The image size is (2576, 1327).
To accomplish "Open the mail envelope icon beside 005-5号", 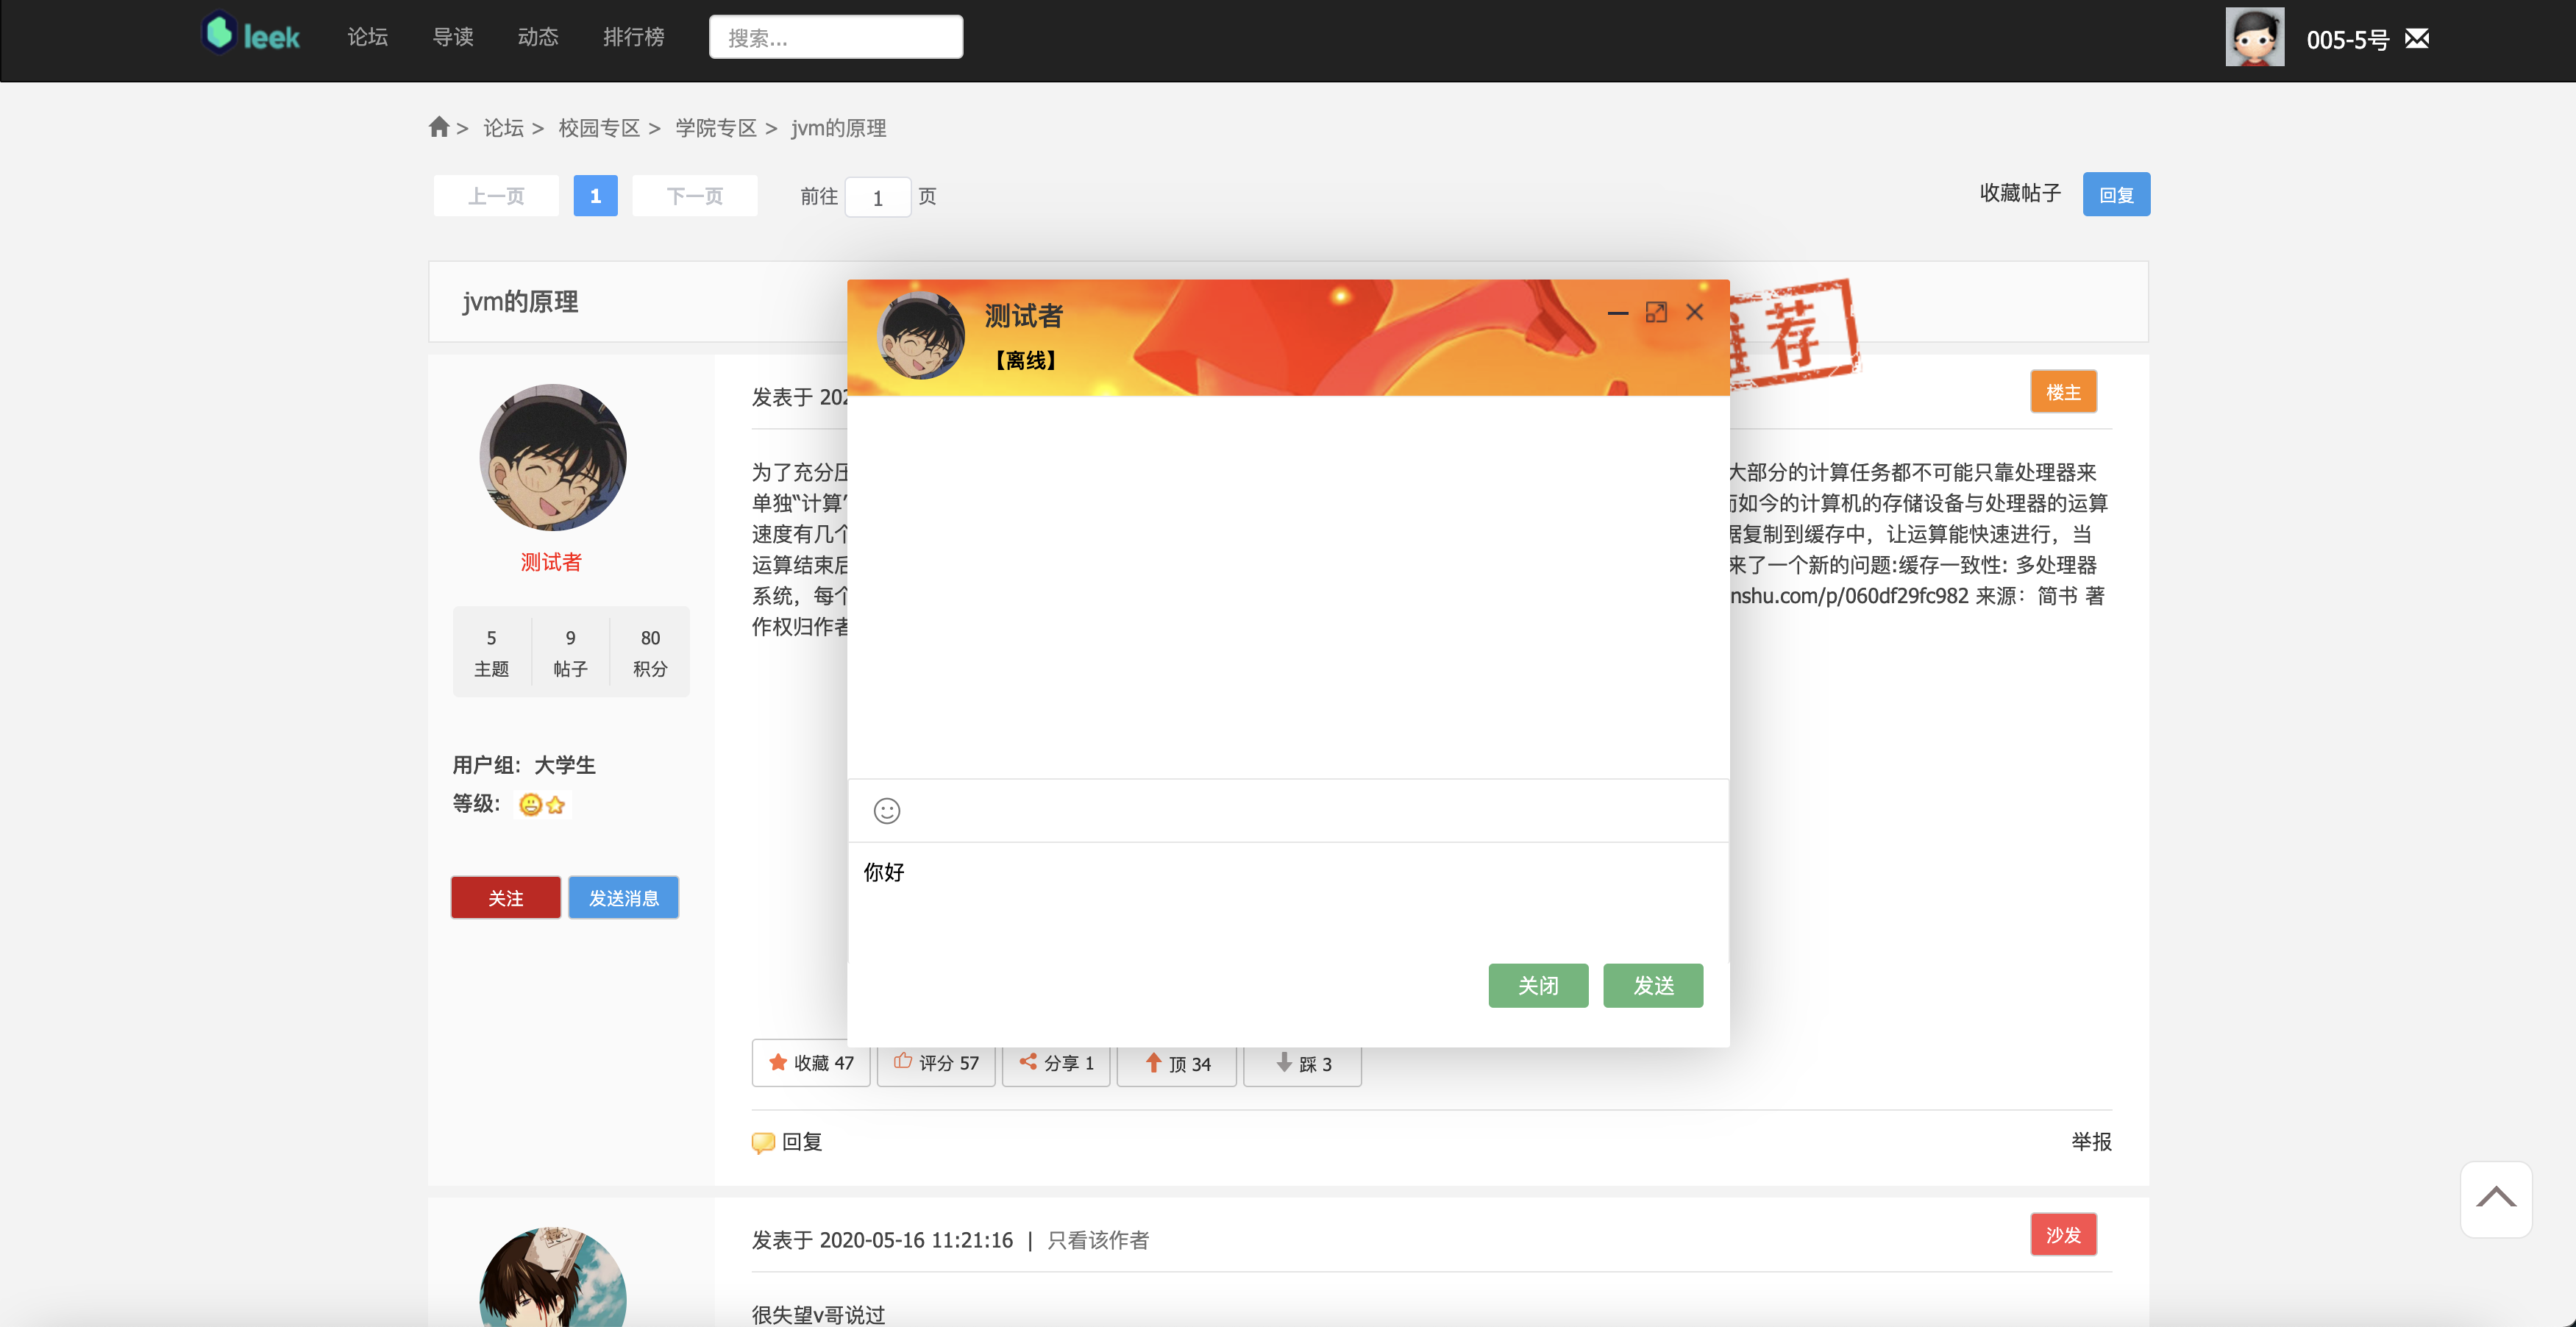I will 2417,39.
